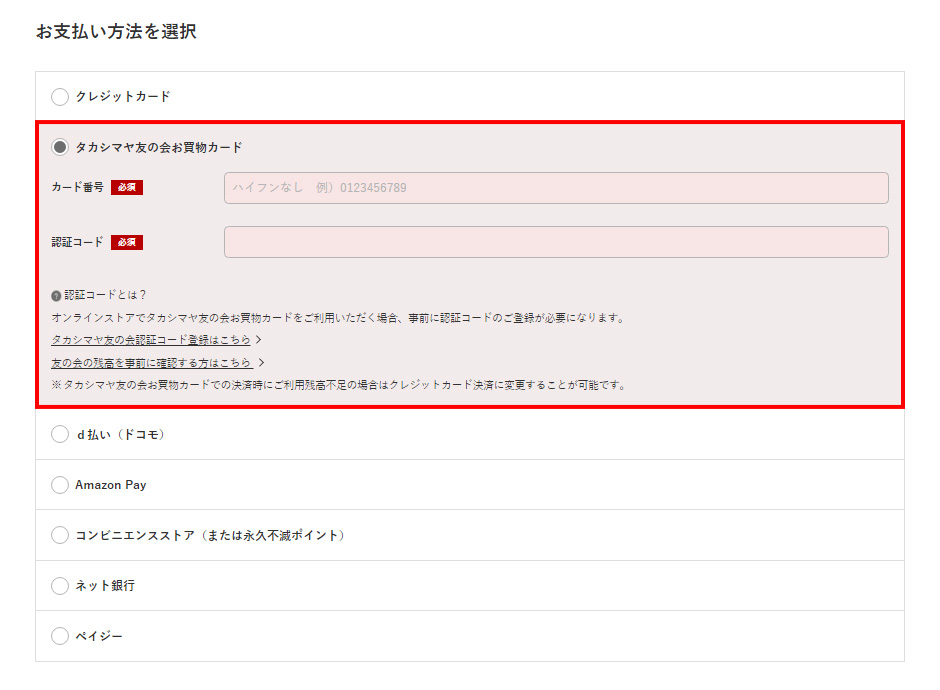This screenshot has width=940, height=690.
Task: Choose the ペイジー radio button
Action: [x=60, y=635]
